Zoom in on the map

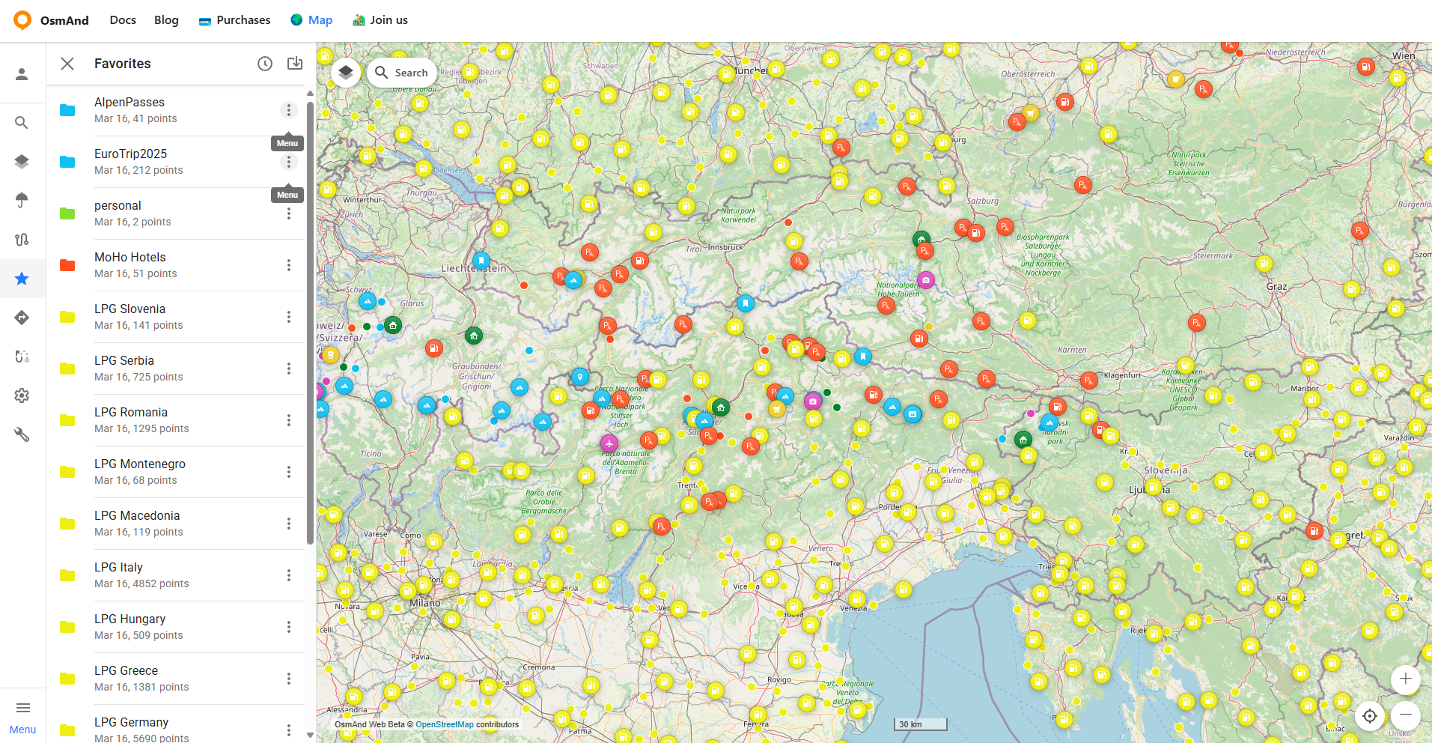[1405, 679]
